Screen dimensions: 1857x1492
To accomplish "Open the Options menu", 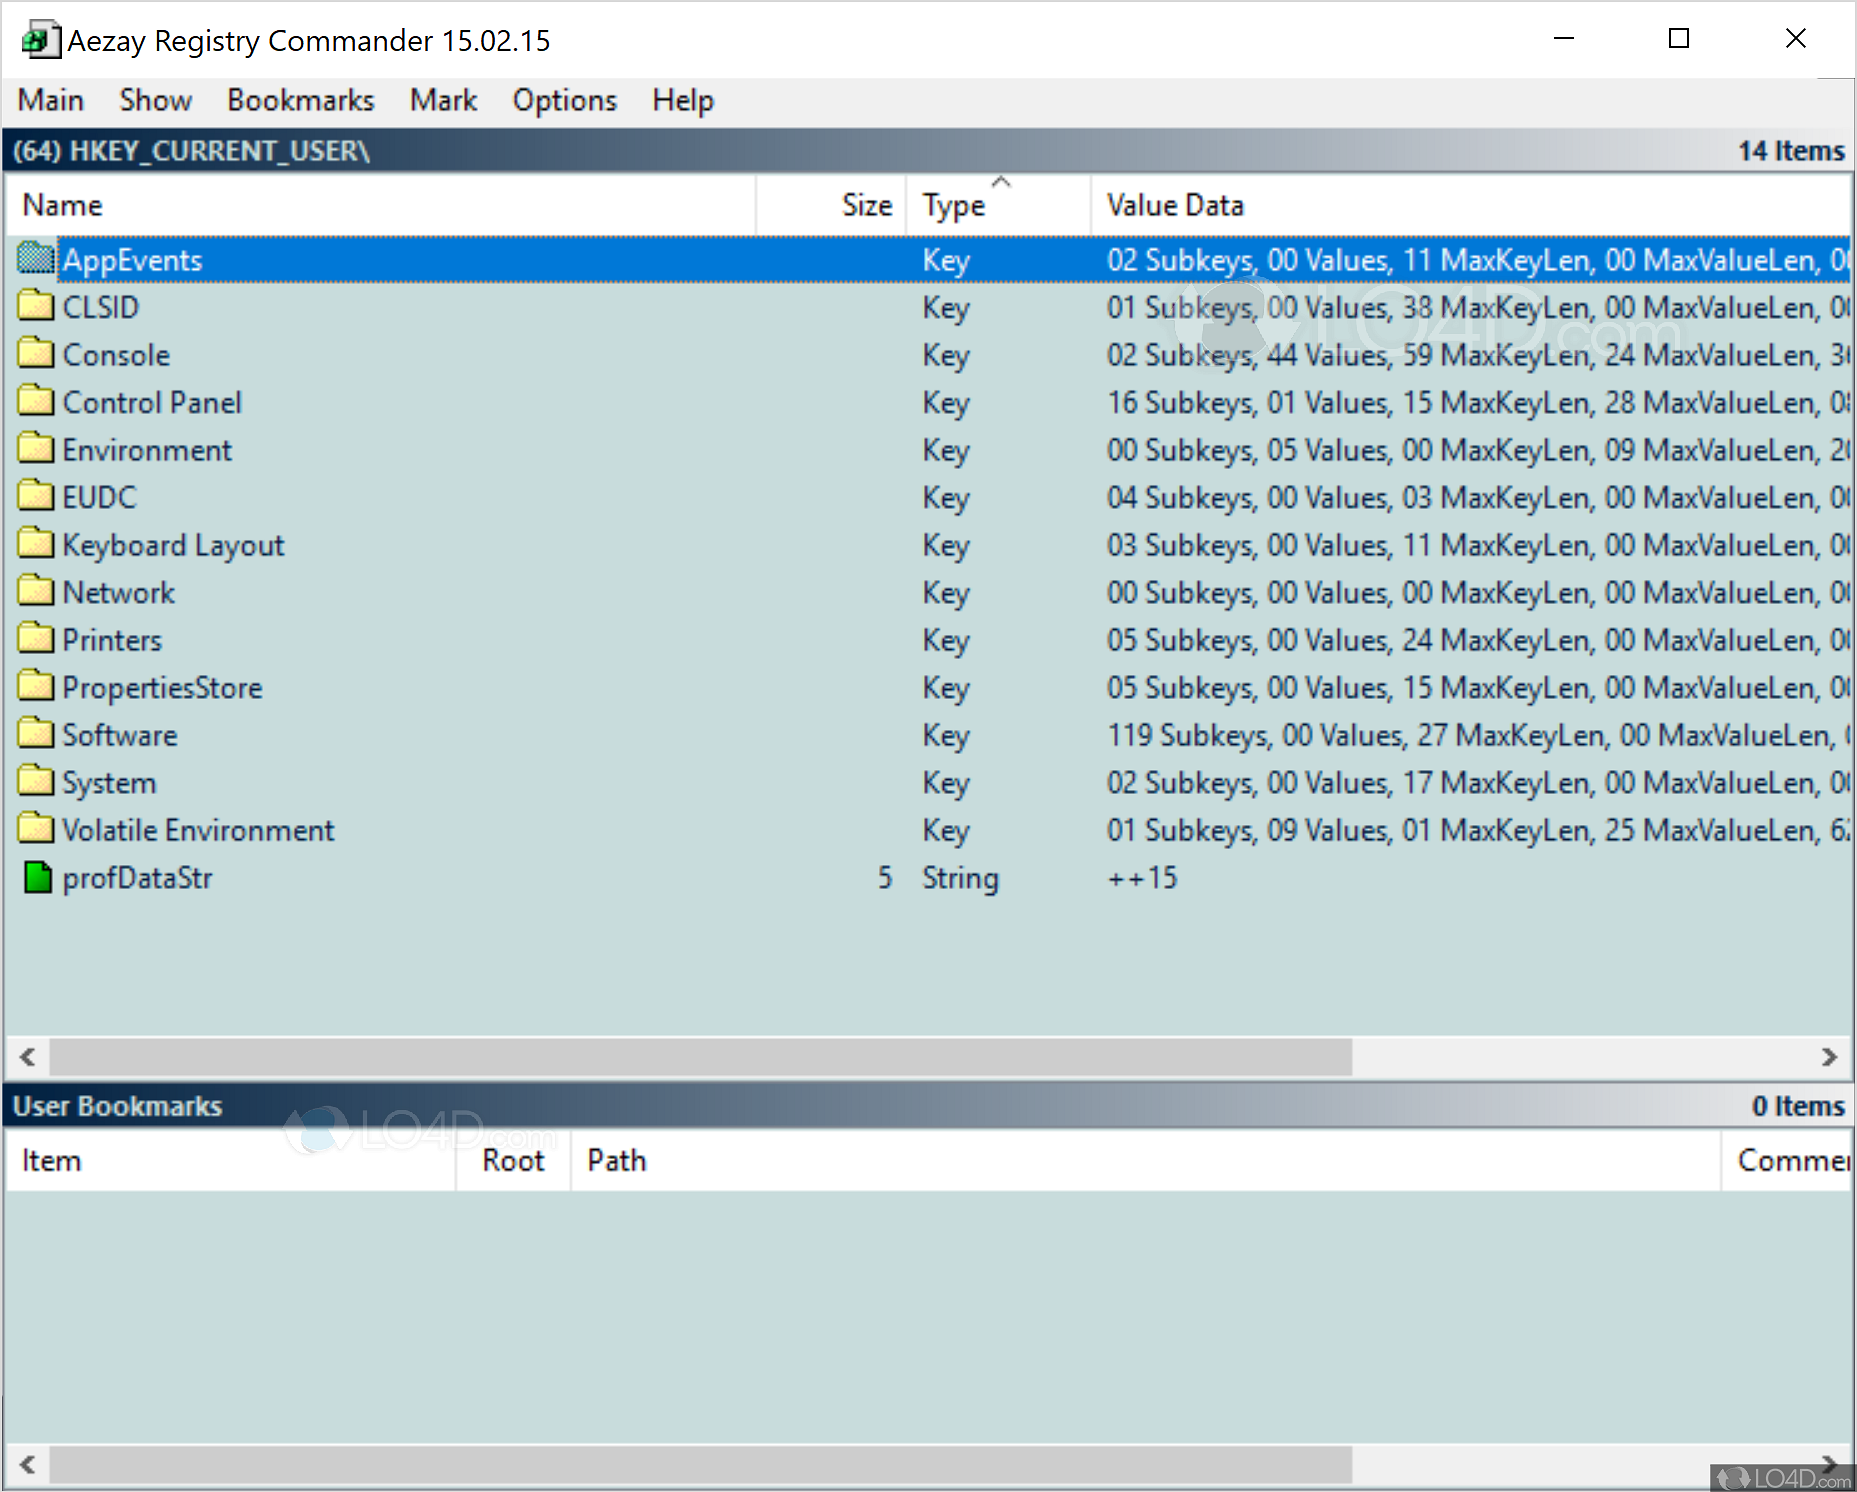I will 564,99.
